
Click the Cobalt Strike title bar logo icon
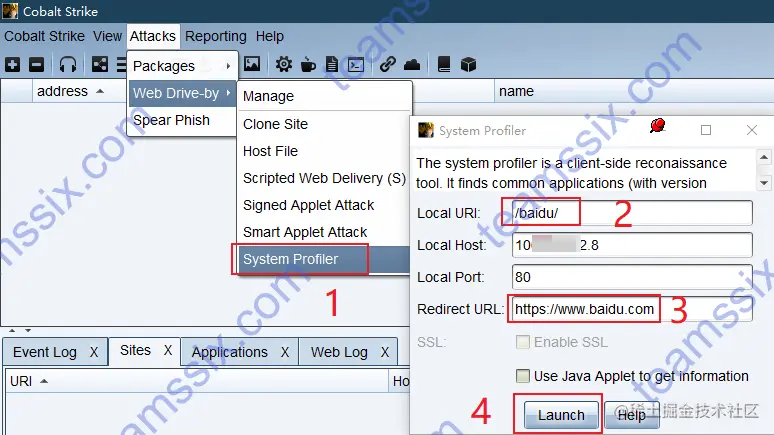[x=10, y=11]
